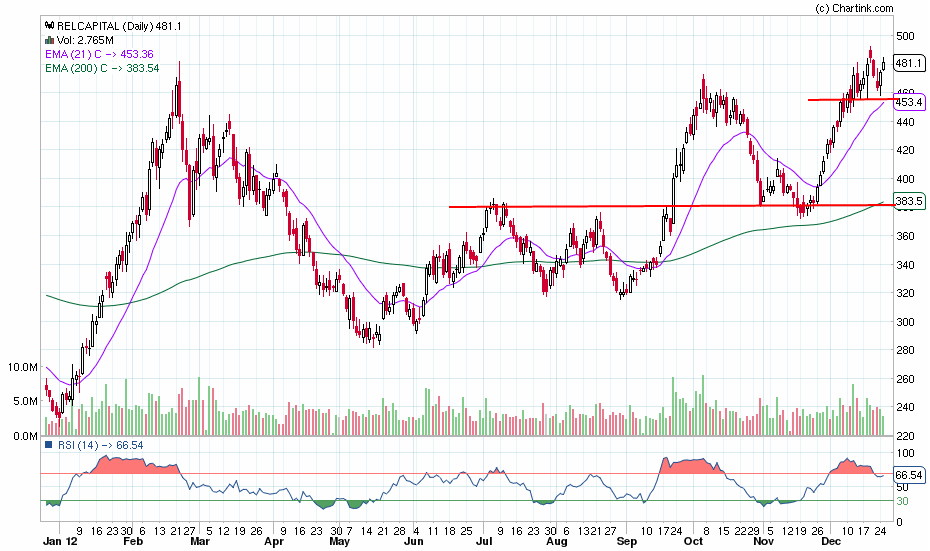Click the EMA (21) C 453.36 legend
This screenshot has height=551, width=930.
coord(99,54)
